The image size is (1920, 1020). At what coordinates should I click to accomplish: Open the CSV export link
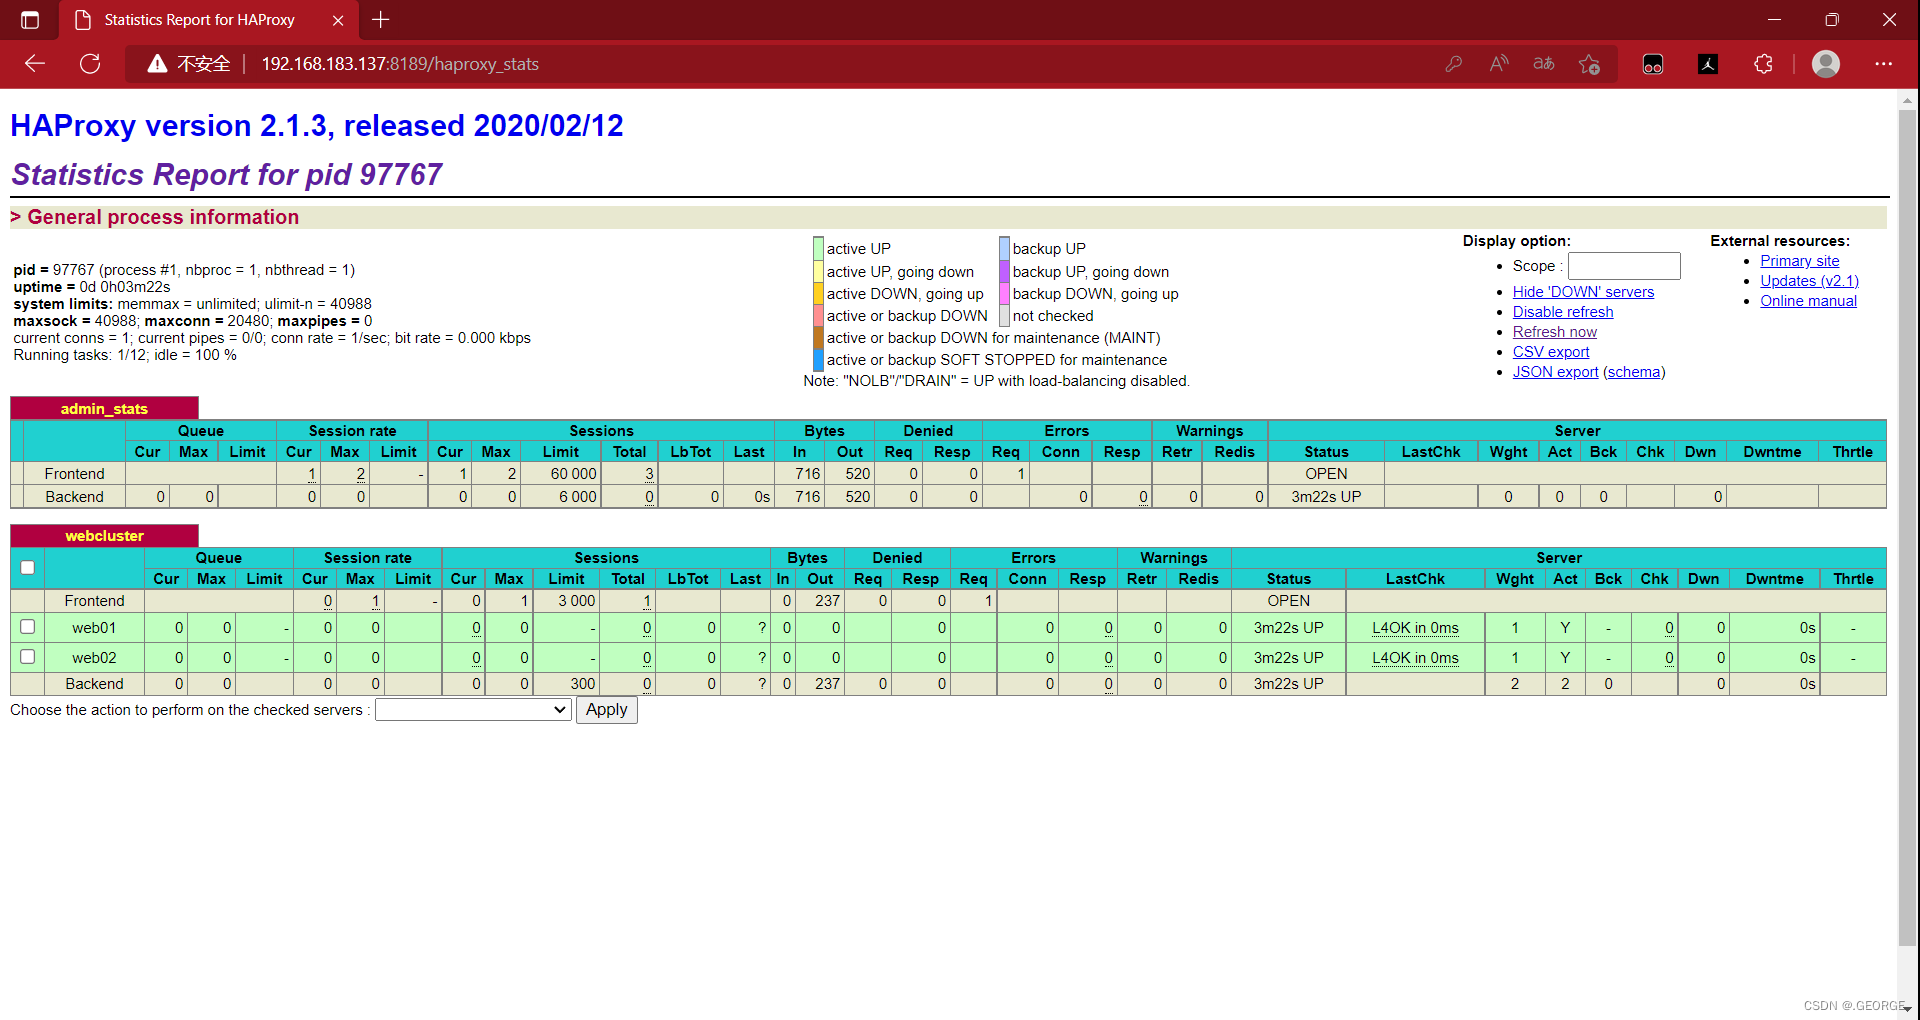coord(1551,352)
